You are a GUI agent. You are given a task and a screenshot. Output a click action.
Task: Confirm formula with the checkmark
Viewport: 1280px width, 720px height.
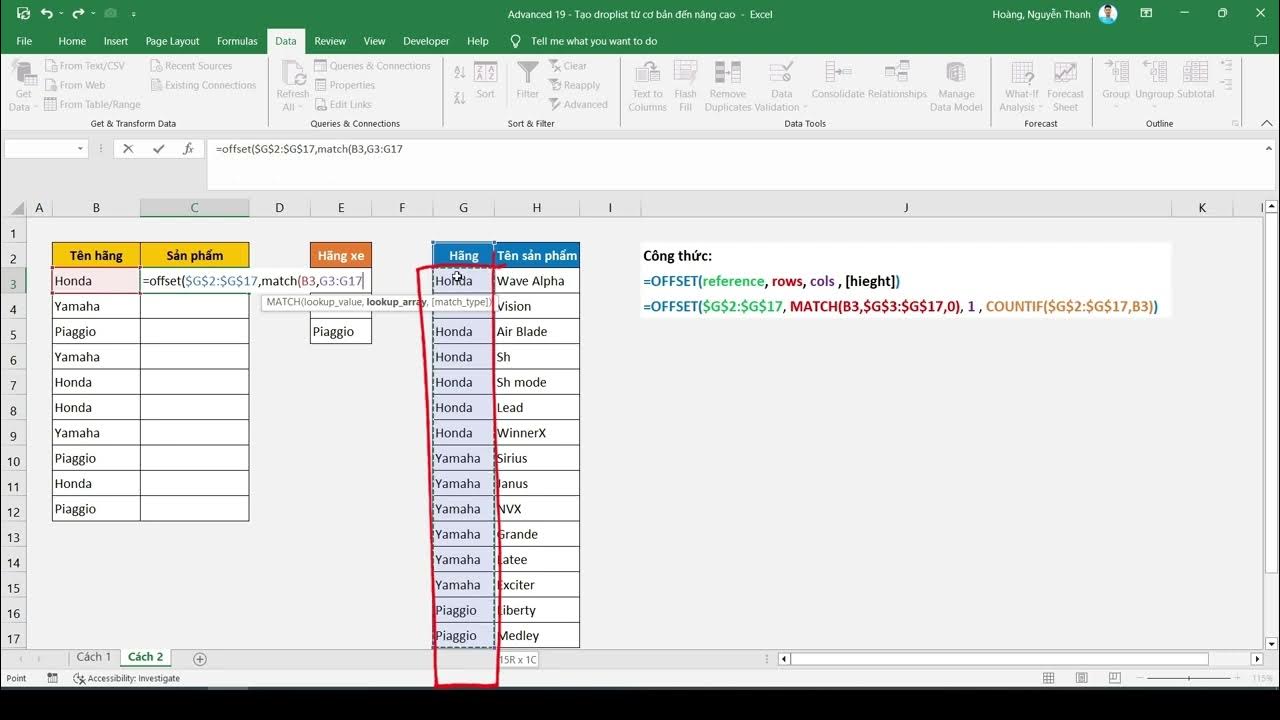pyautogui.click(x=158, y=149)
